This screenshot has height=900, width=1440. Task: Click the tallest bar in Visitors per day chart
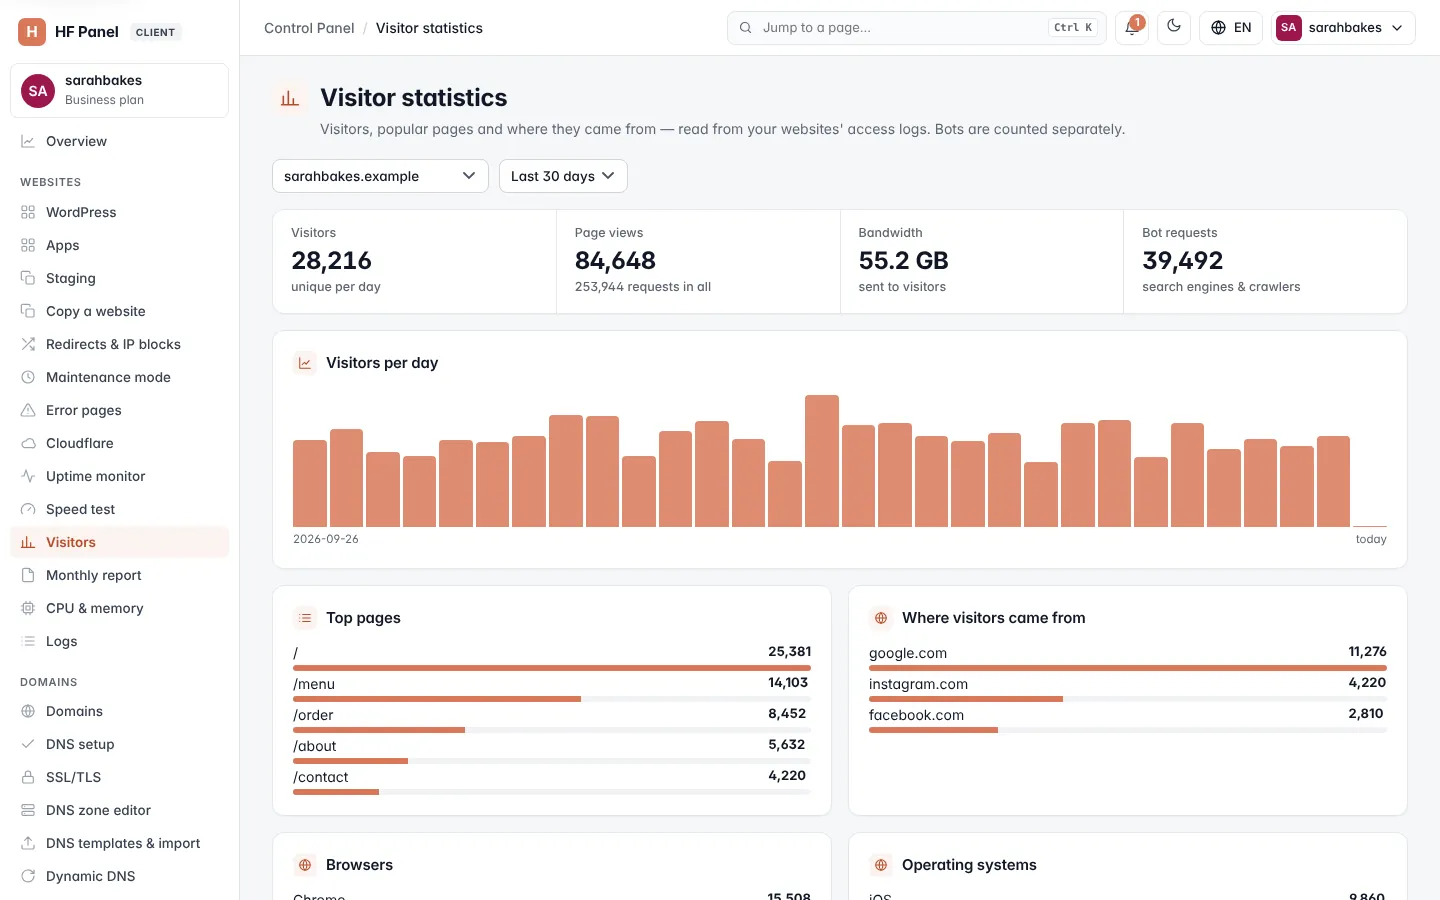pos(822,461)
